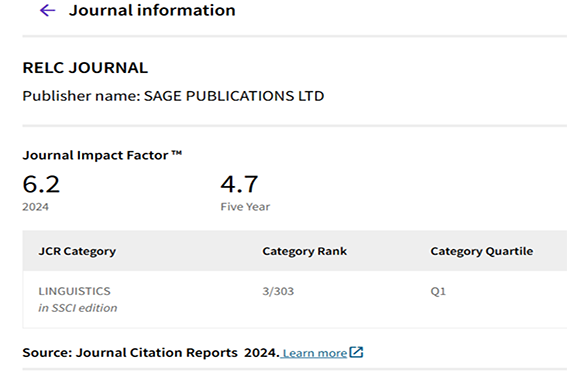The height and width of the screenshot is (377, 567).
Task: Click the 2024 year label
Action: pyautogui.click(x=35, y=207)
